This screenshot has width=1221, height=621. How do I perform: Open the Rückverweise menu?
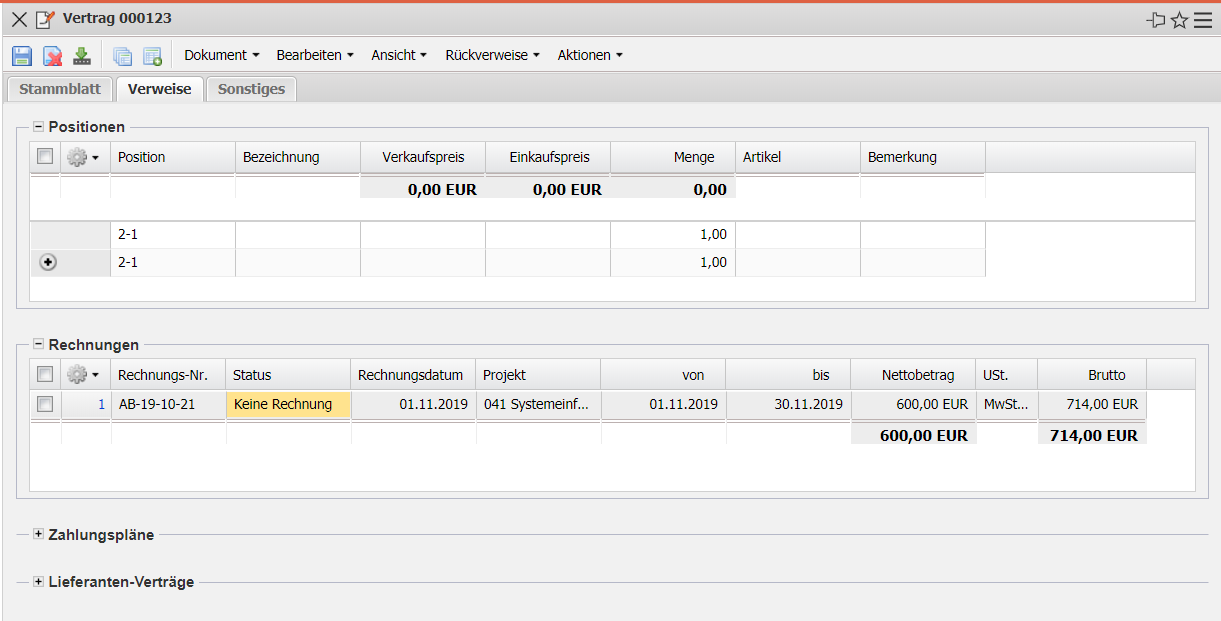pos(492,55)
